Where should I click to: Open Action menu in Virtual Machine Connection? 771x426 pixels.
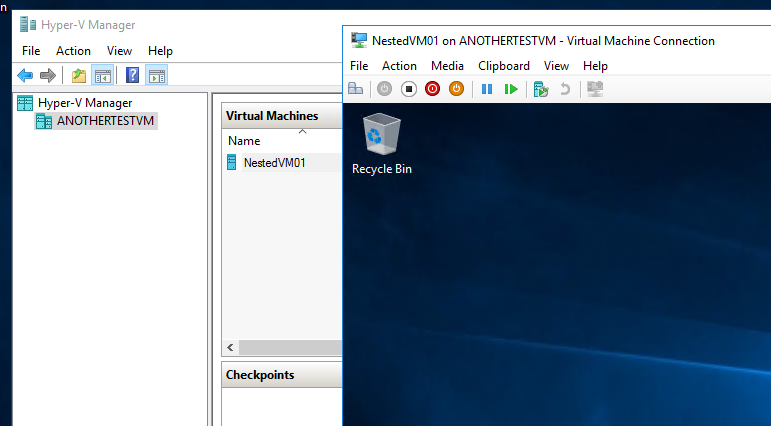(x=399, y=65)
